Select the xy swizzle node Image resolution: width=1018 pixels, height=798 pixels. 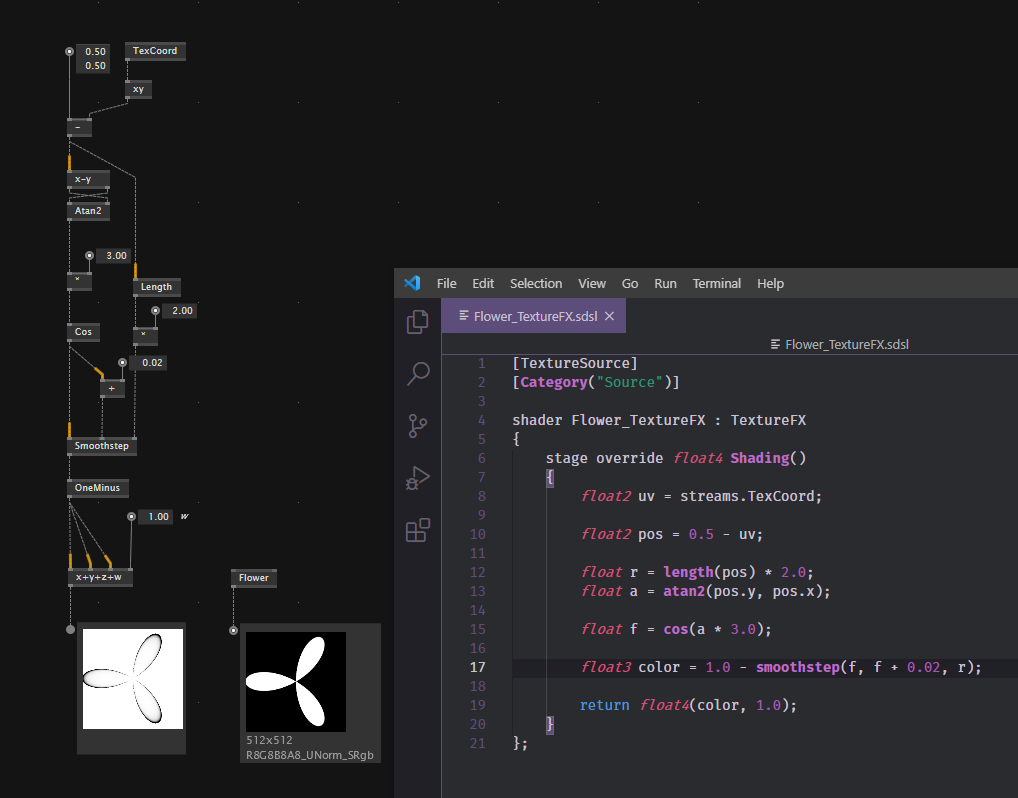click(138, 90)
